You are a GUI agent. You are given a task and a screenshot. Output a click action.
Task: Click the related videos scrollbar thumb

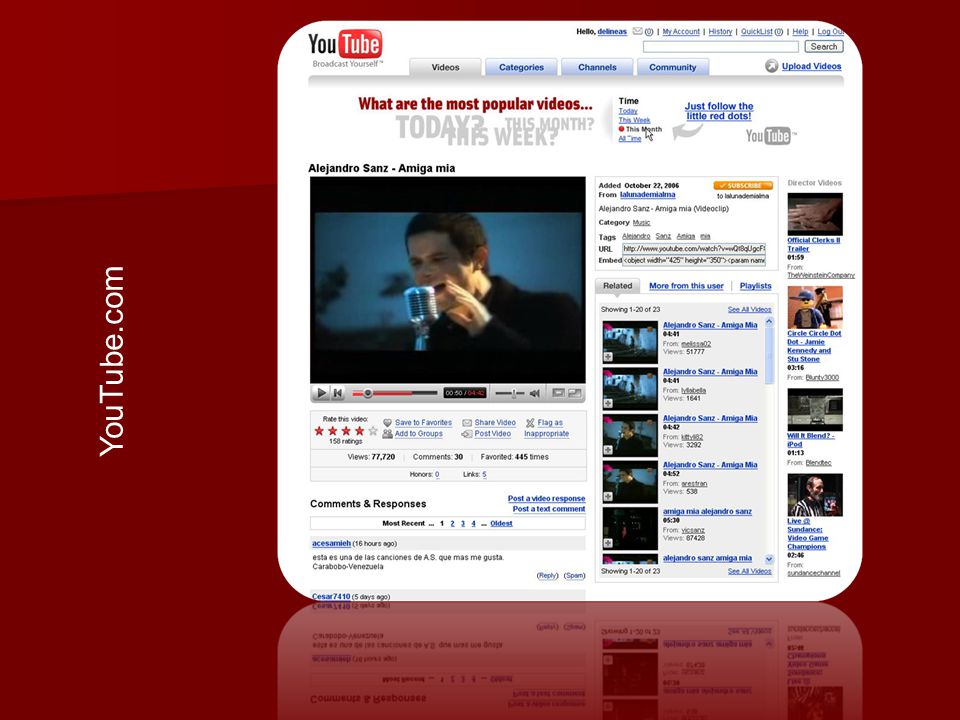pos(770,354)
